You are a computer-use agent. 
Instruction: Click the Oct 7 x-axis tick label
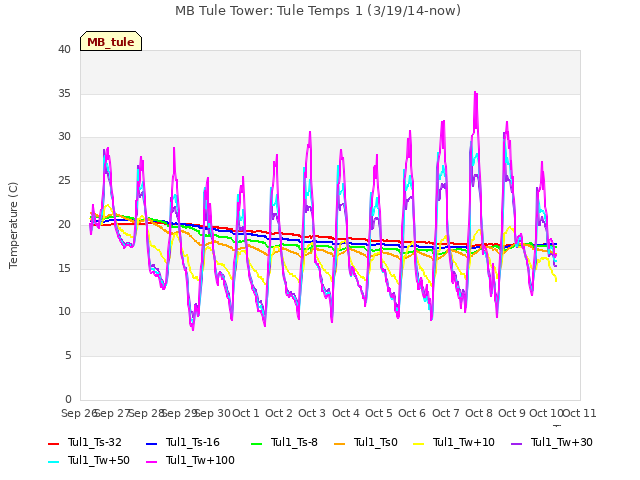(x=446, y=413)
